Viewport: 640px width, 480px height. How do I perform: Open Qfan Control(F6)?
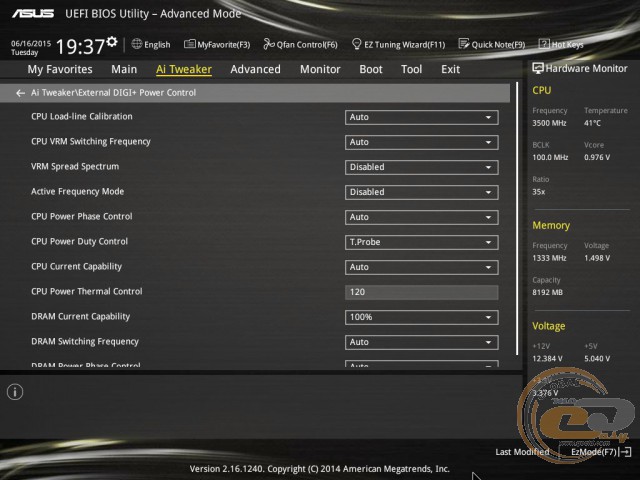(x=300, y=44)
